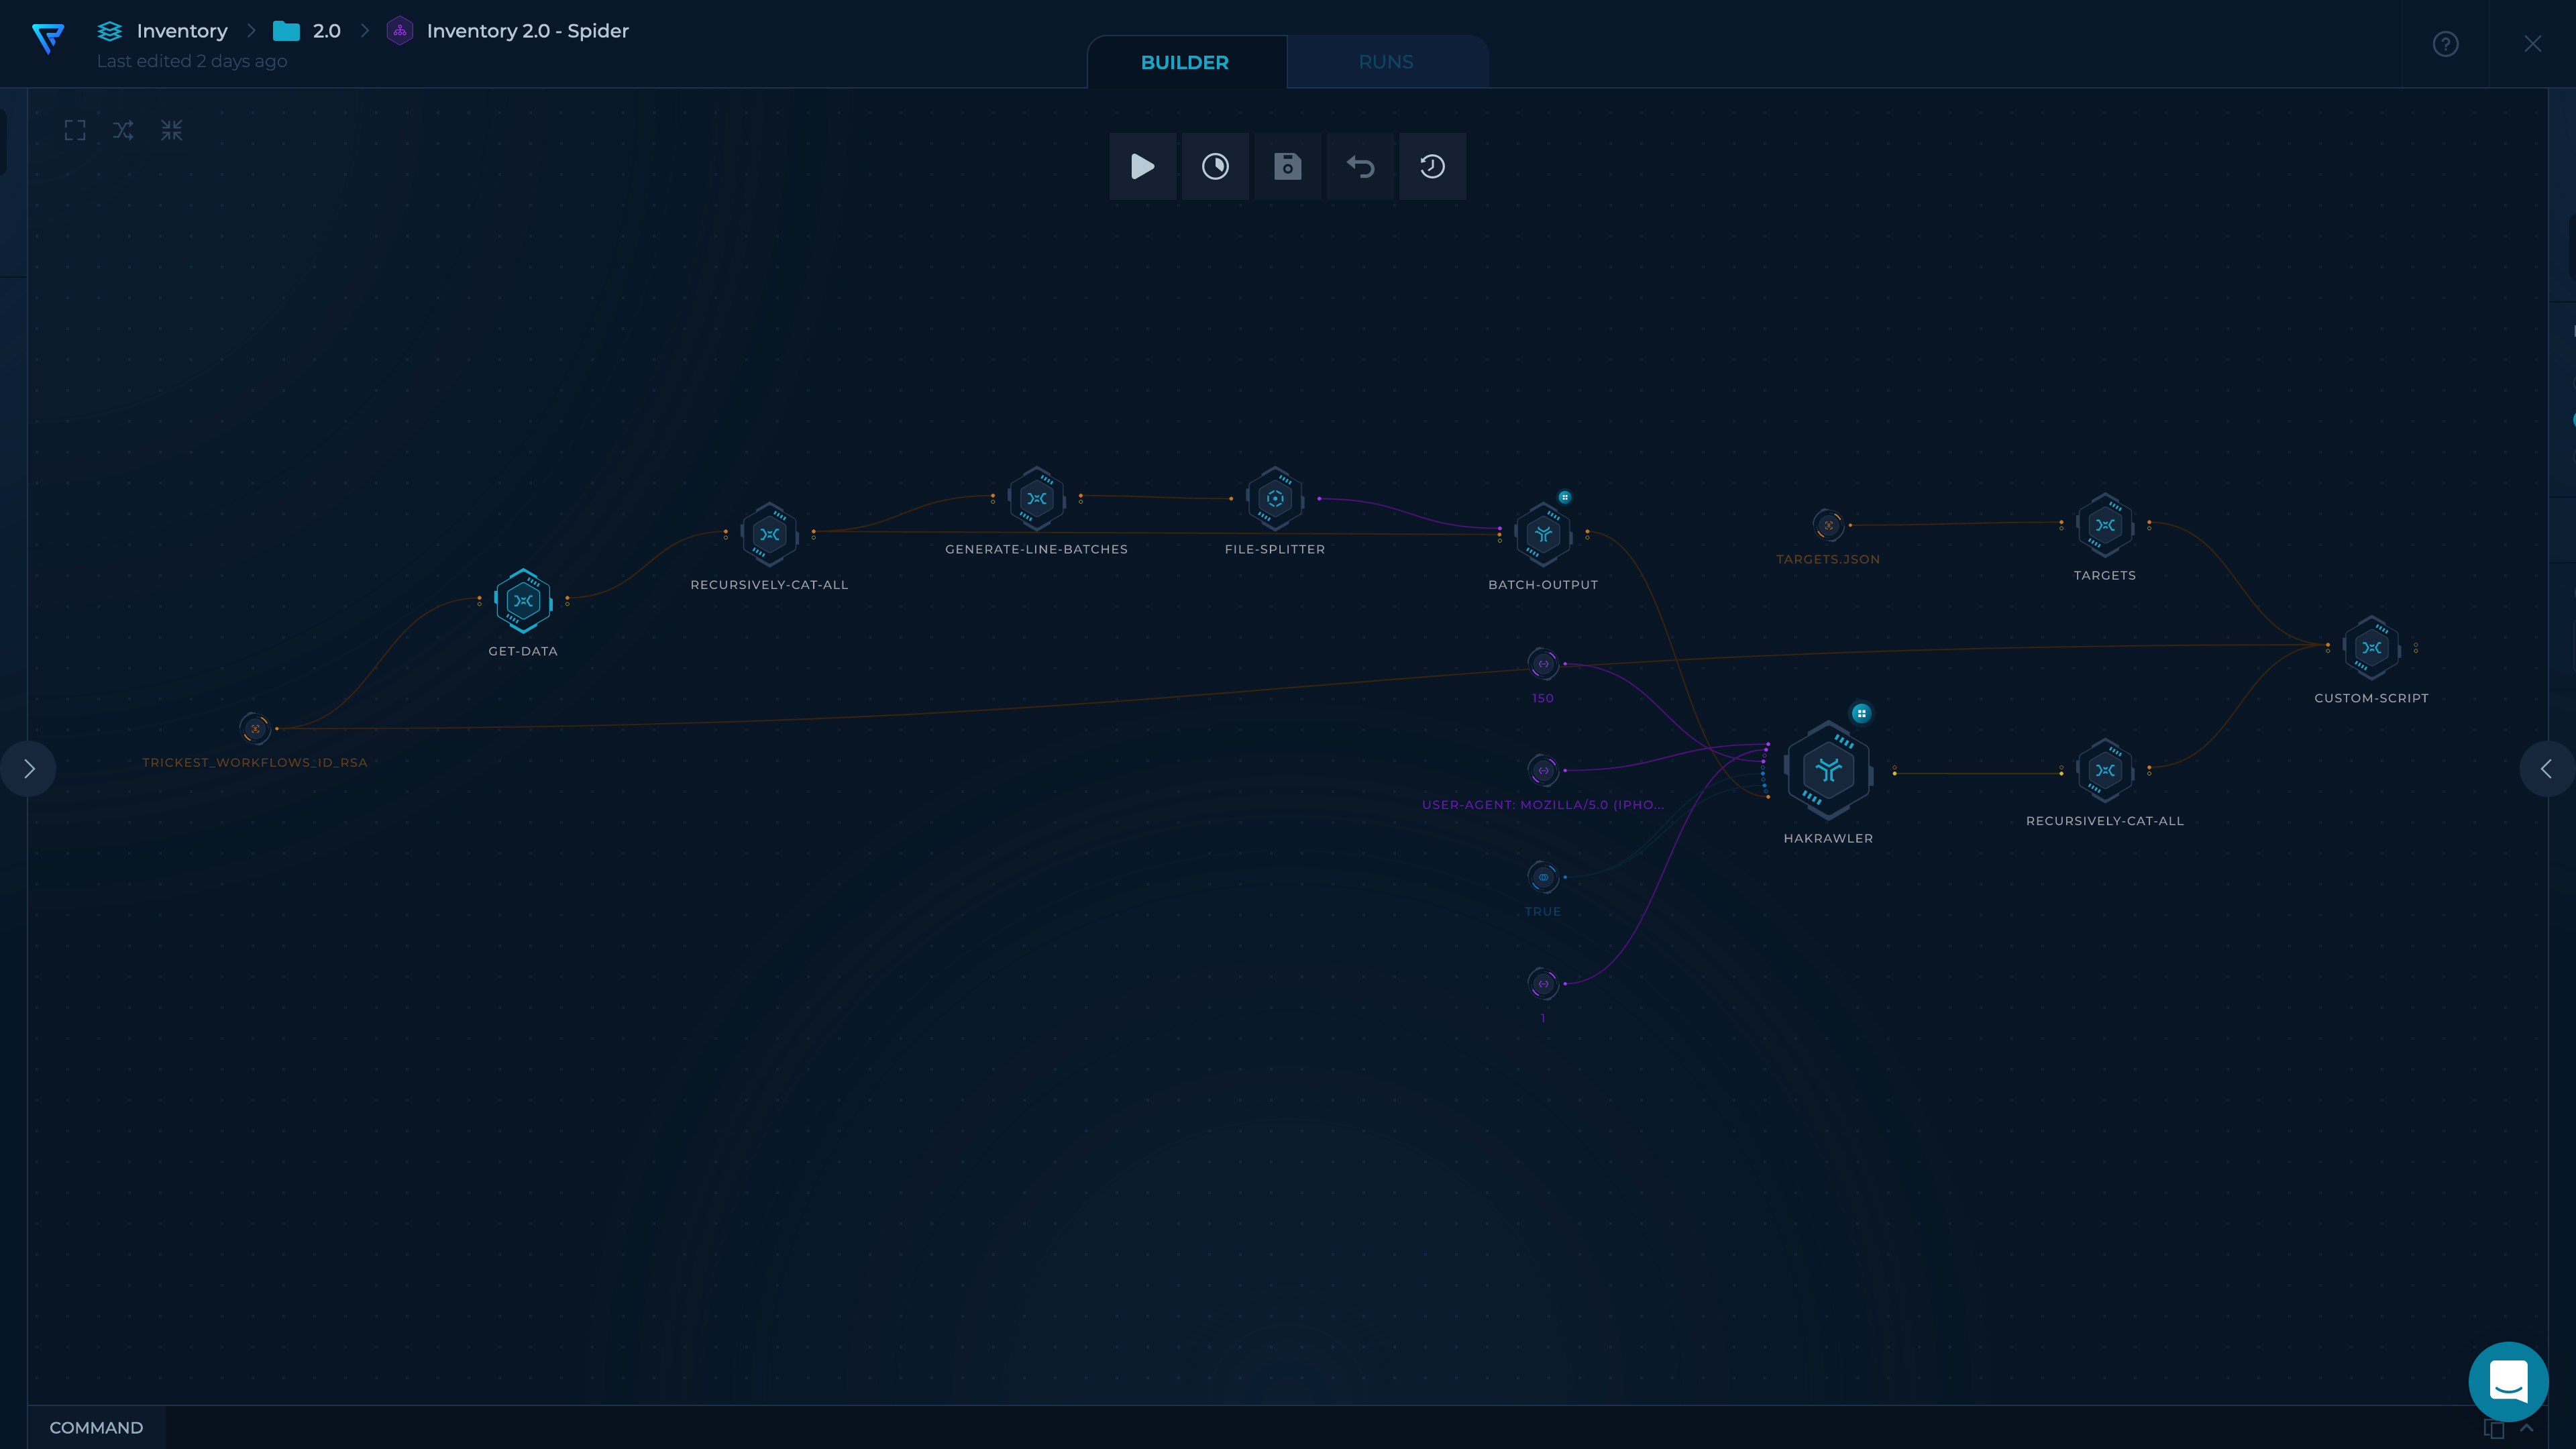Run the workflow with play button

coord(1142,166)
